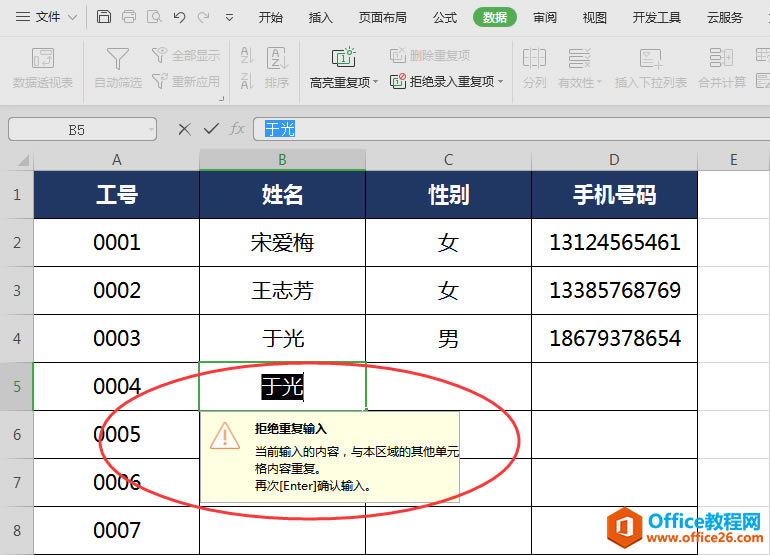Cancel entry with the X formula bar icon
The width and height of the screenshot is (770, 555).
pos(184,129)
